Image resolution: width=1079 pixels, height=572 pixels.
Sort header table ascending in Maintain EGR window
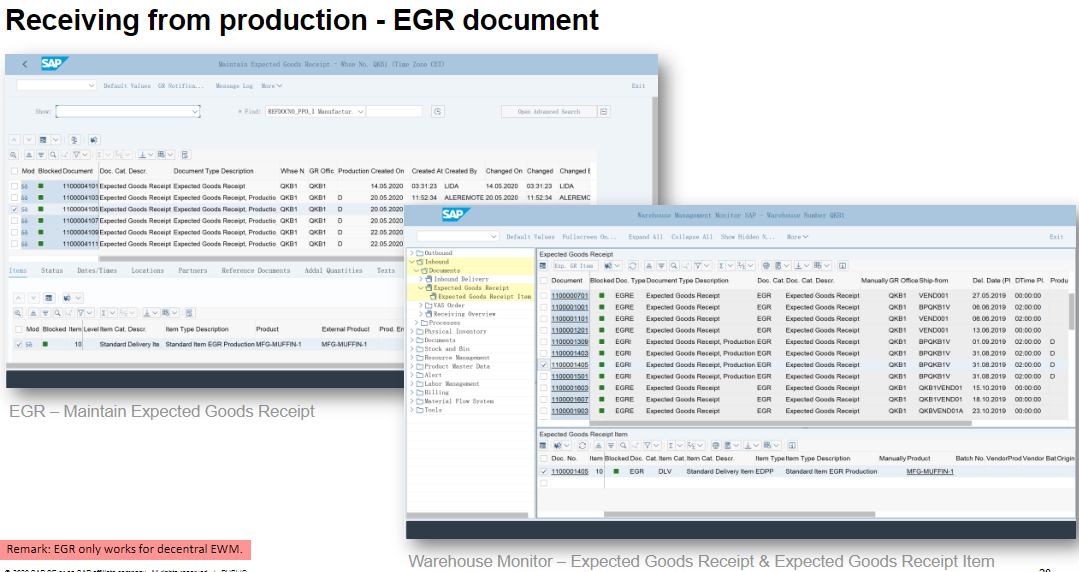(29, 155)
